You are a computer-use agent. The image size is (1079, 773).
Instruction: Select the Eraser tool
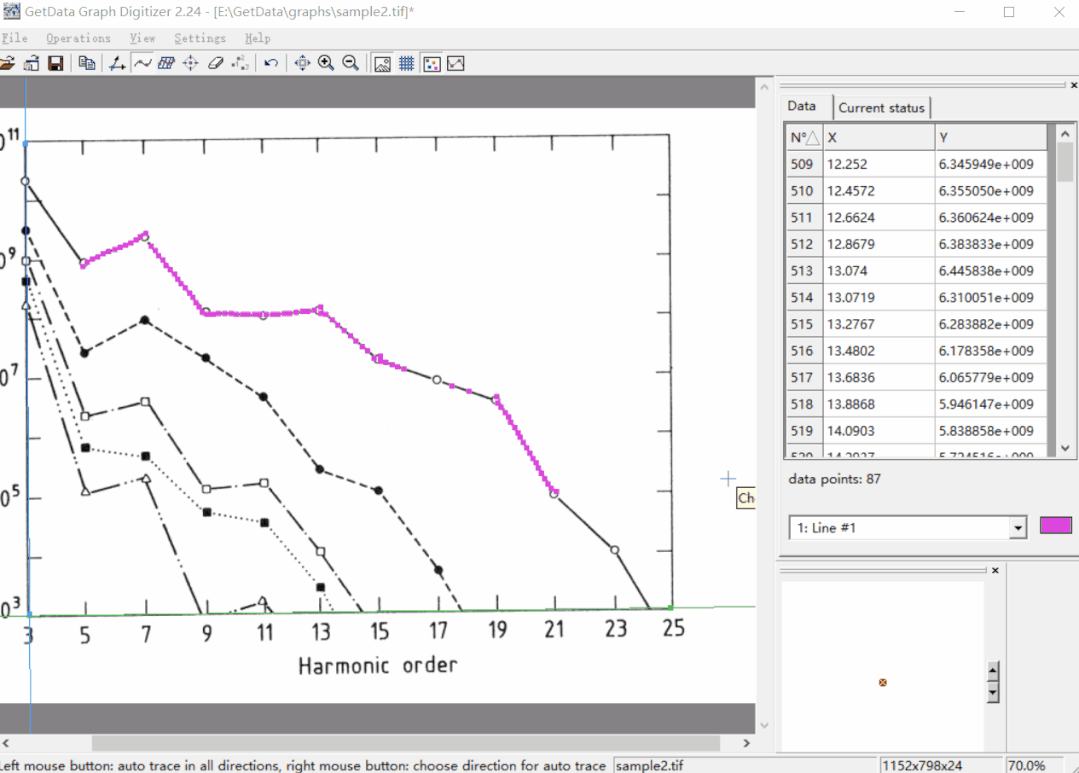click(215, 63)
